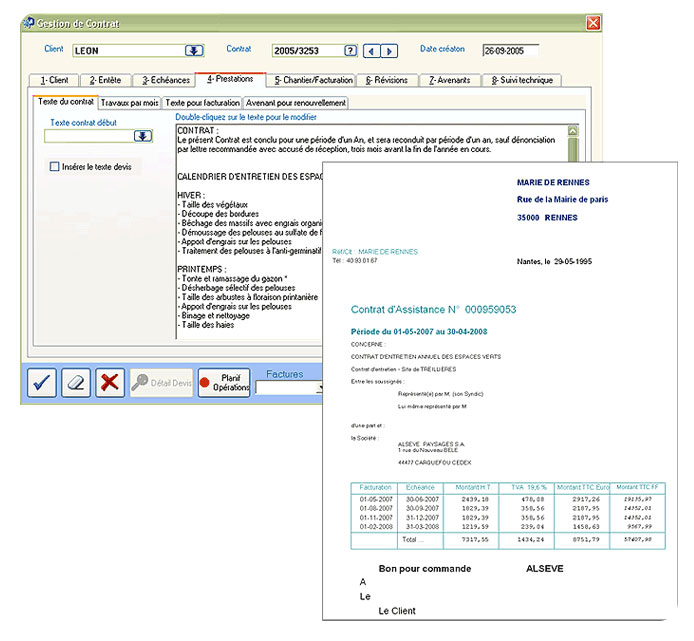Click 'Contrat d'Assistance N° 000959053' title

coord(433,309)
